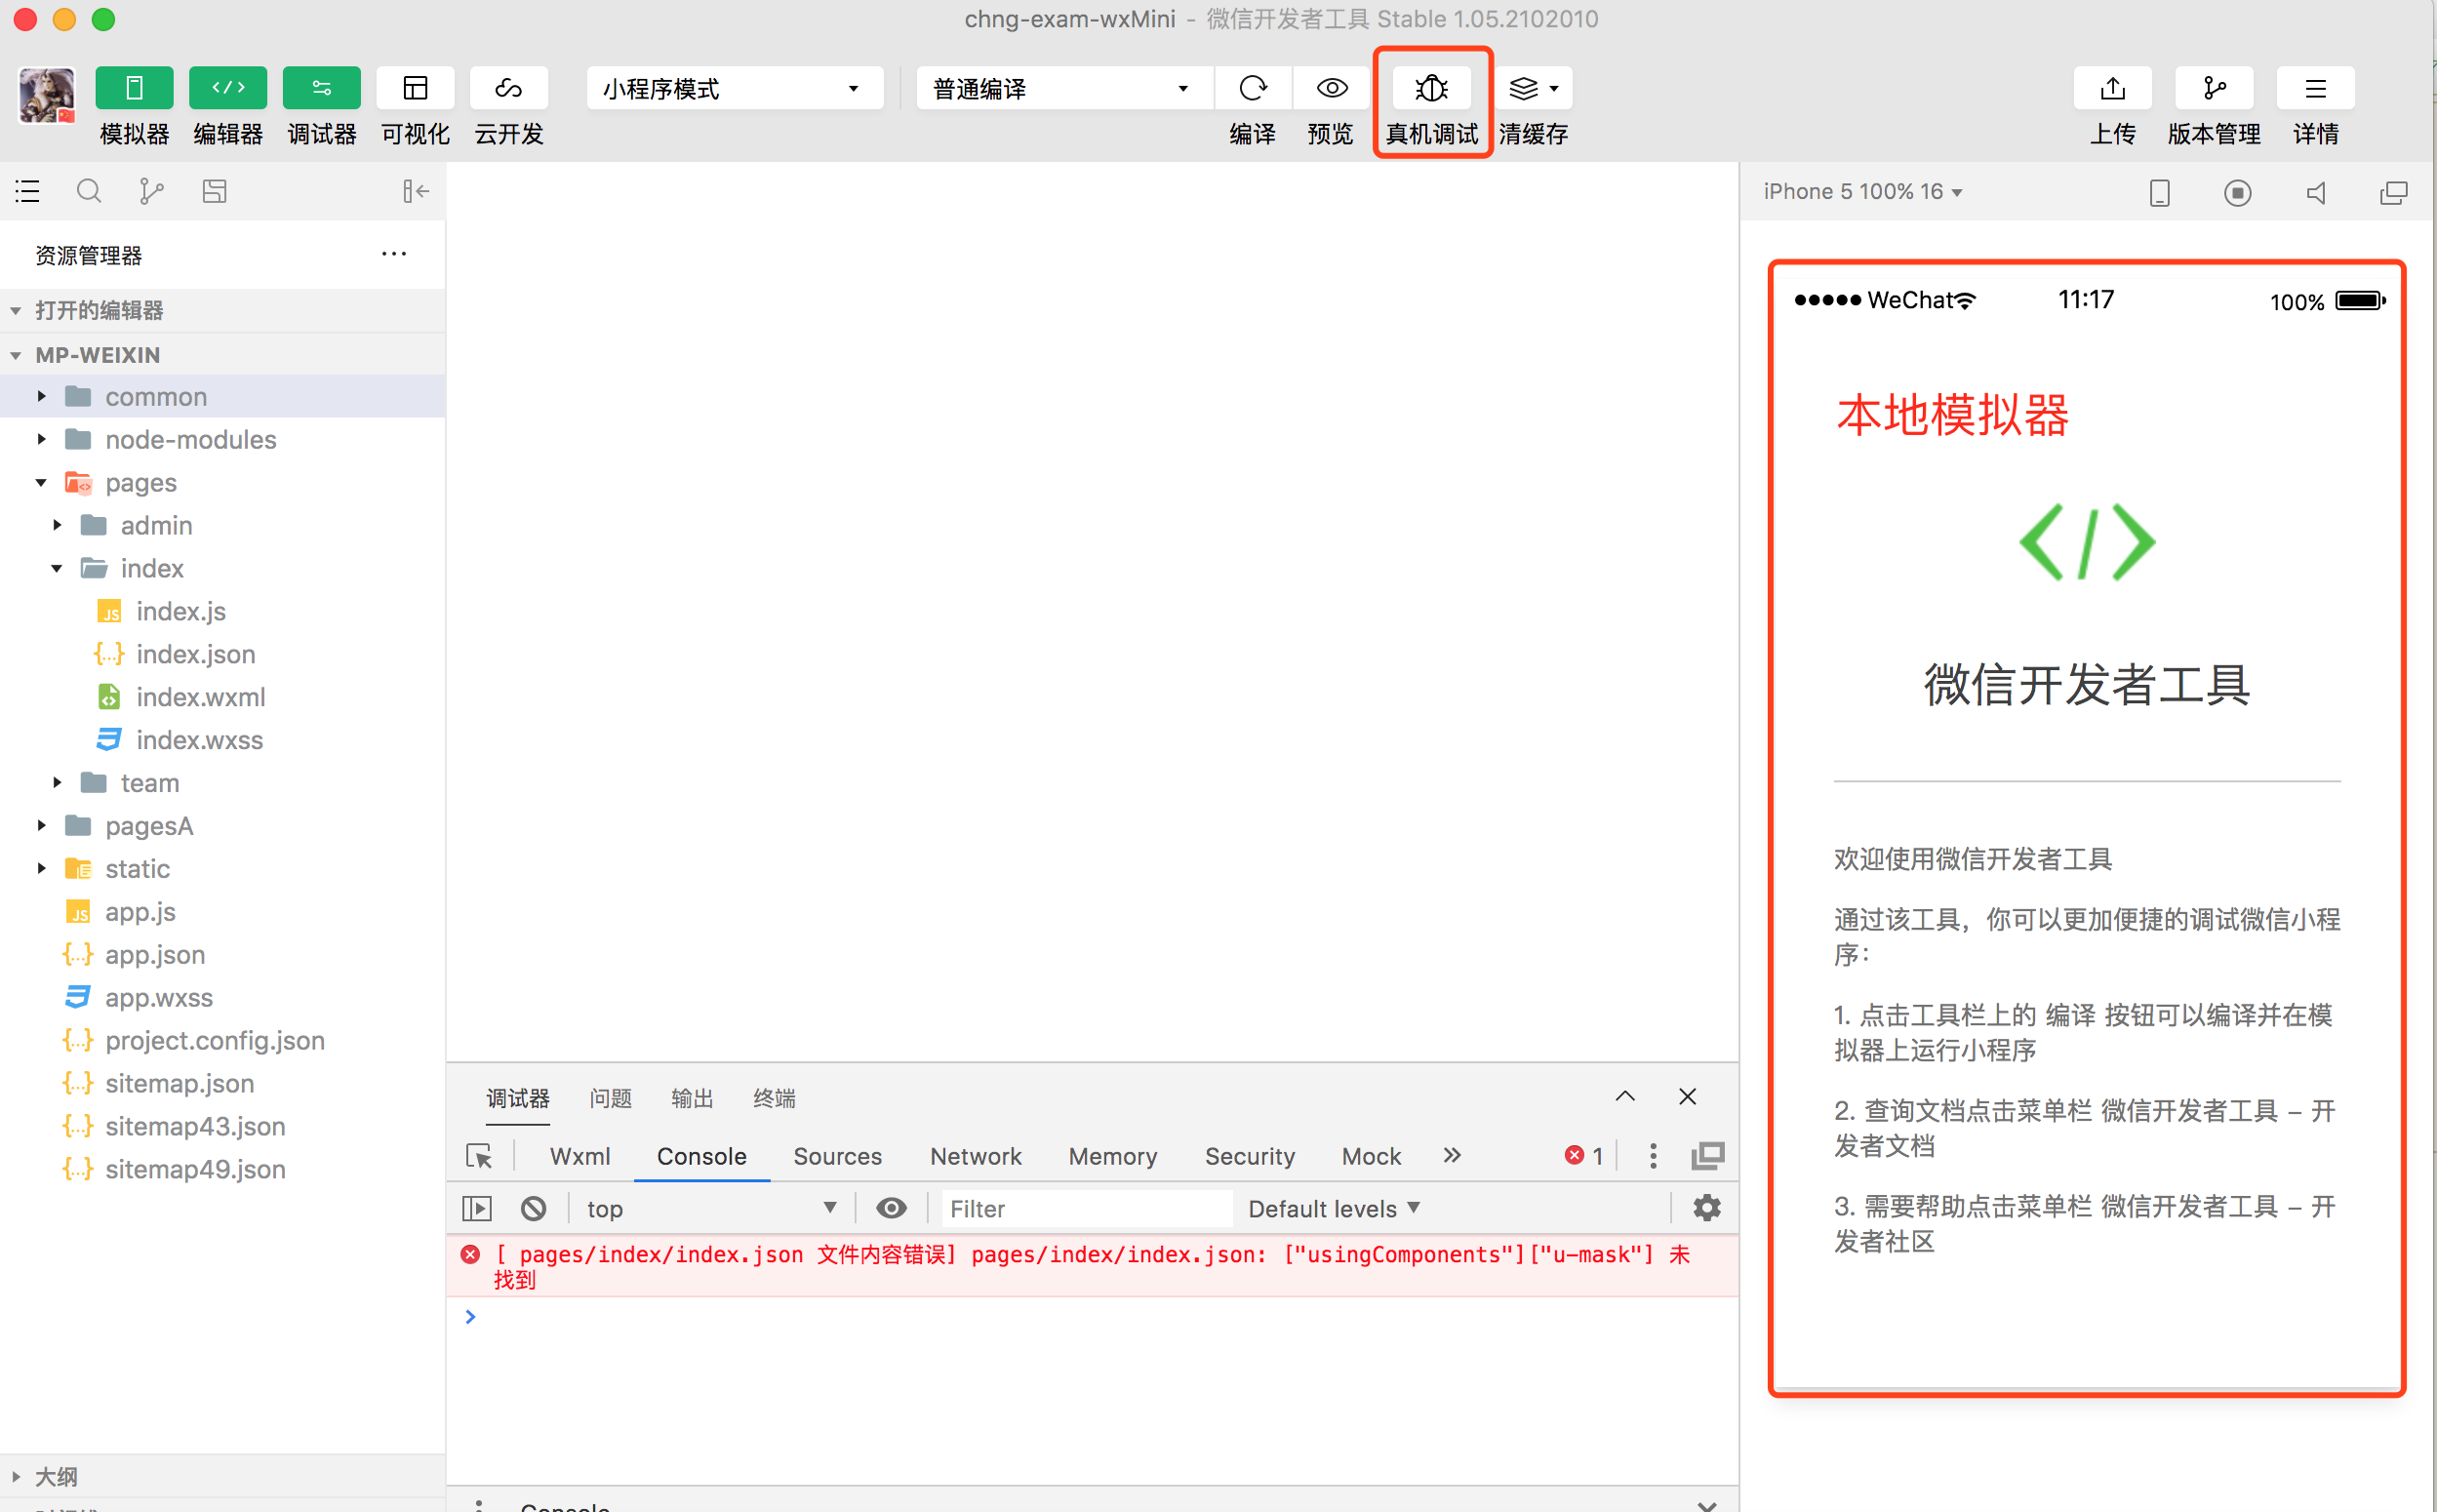
Task: Expand the common folder
Action: (156, 397)
